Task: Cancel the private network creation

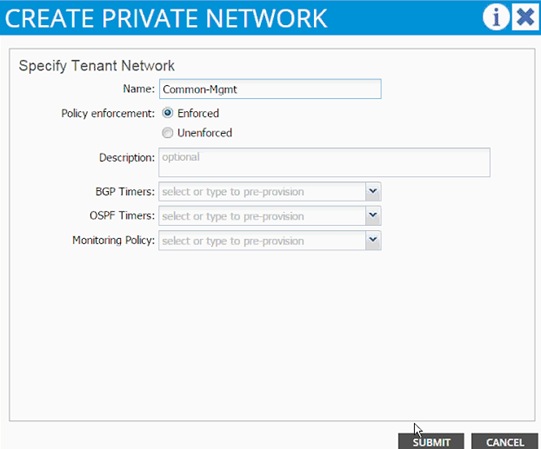Action: click(504, 441)
